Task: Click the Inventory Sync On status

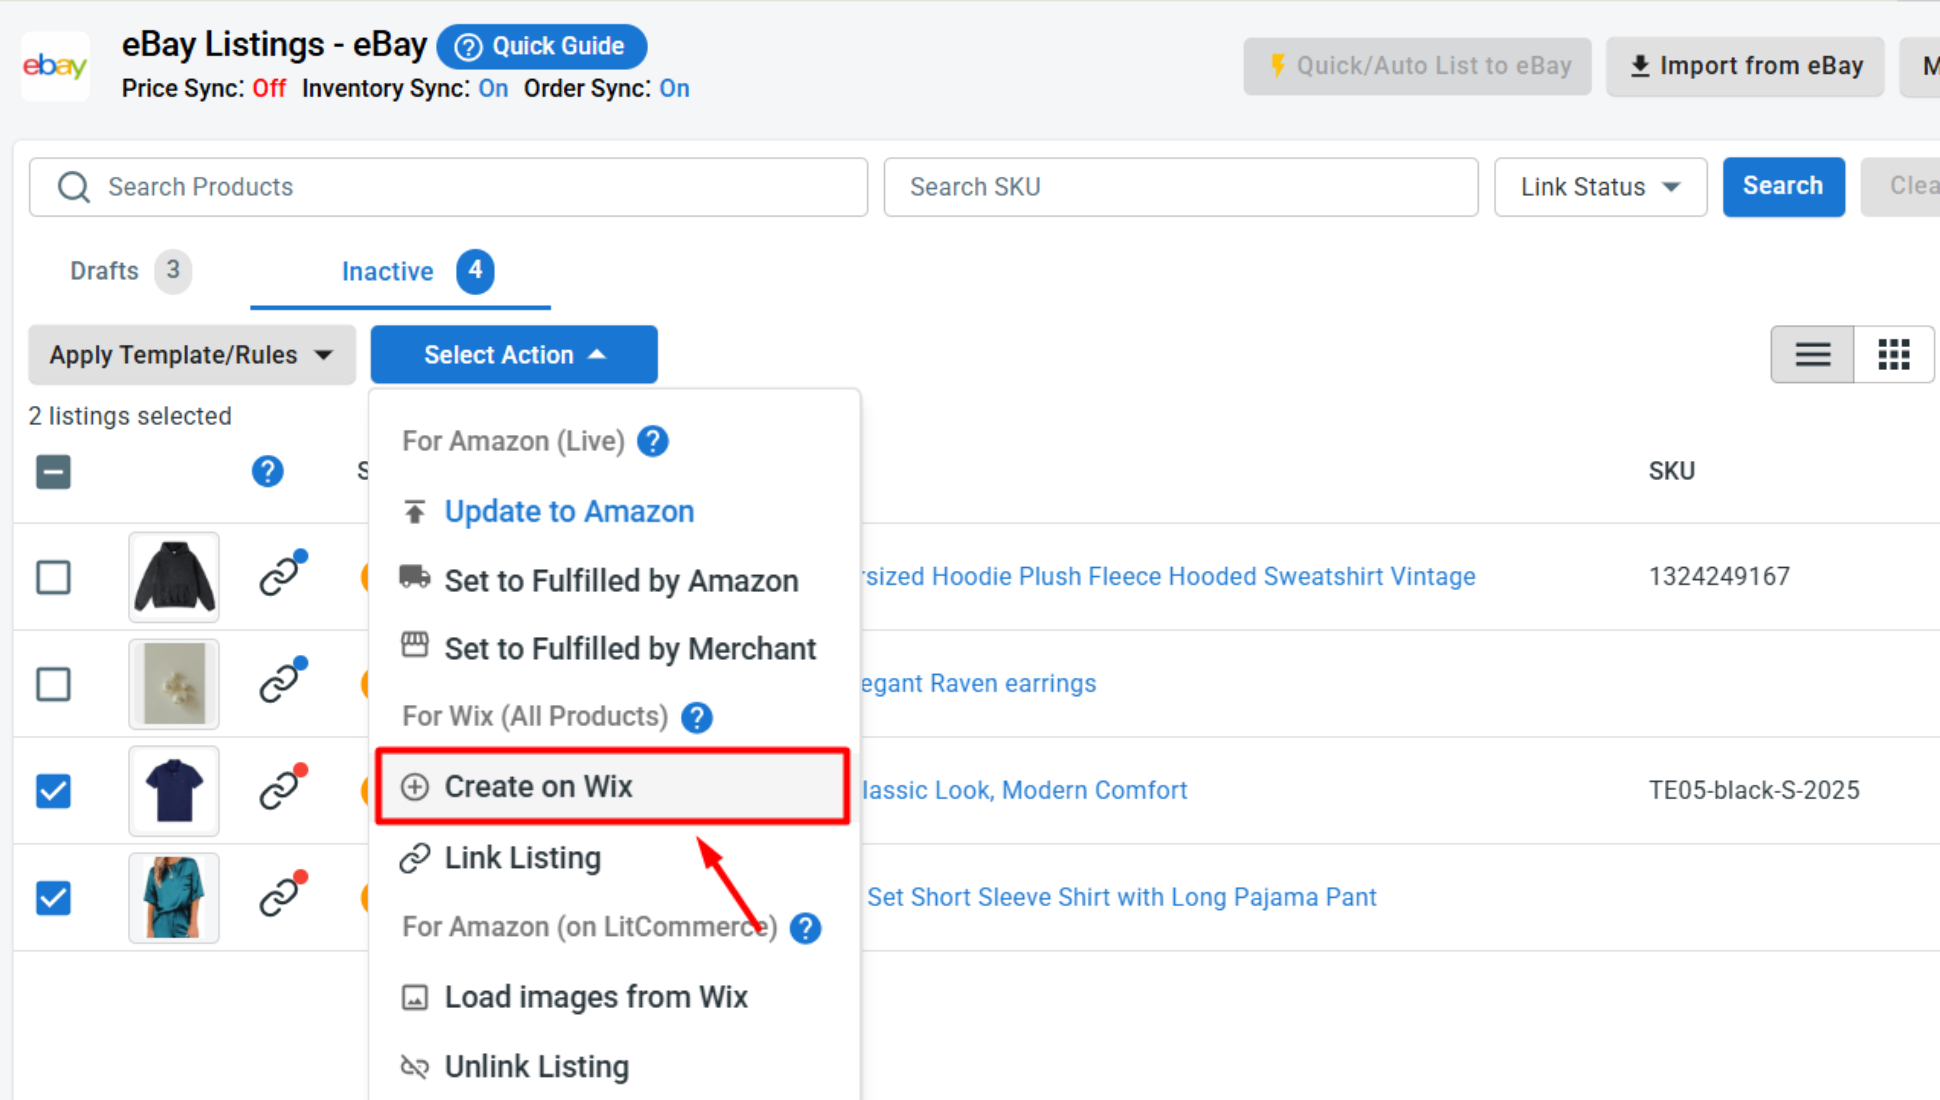Action: (493, 89)
